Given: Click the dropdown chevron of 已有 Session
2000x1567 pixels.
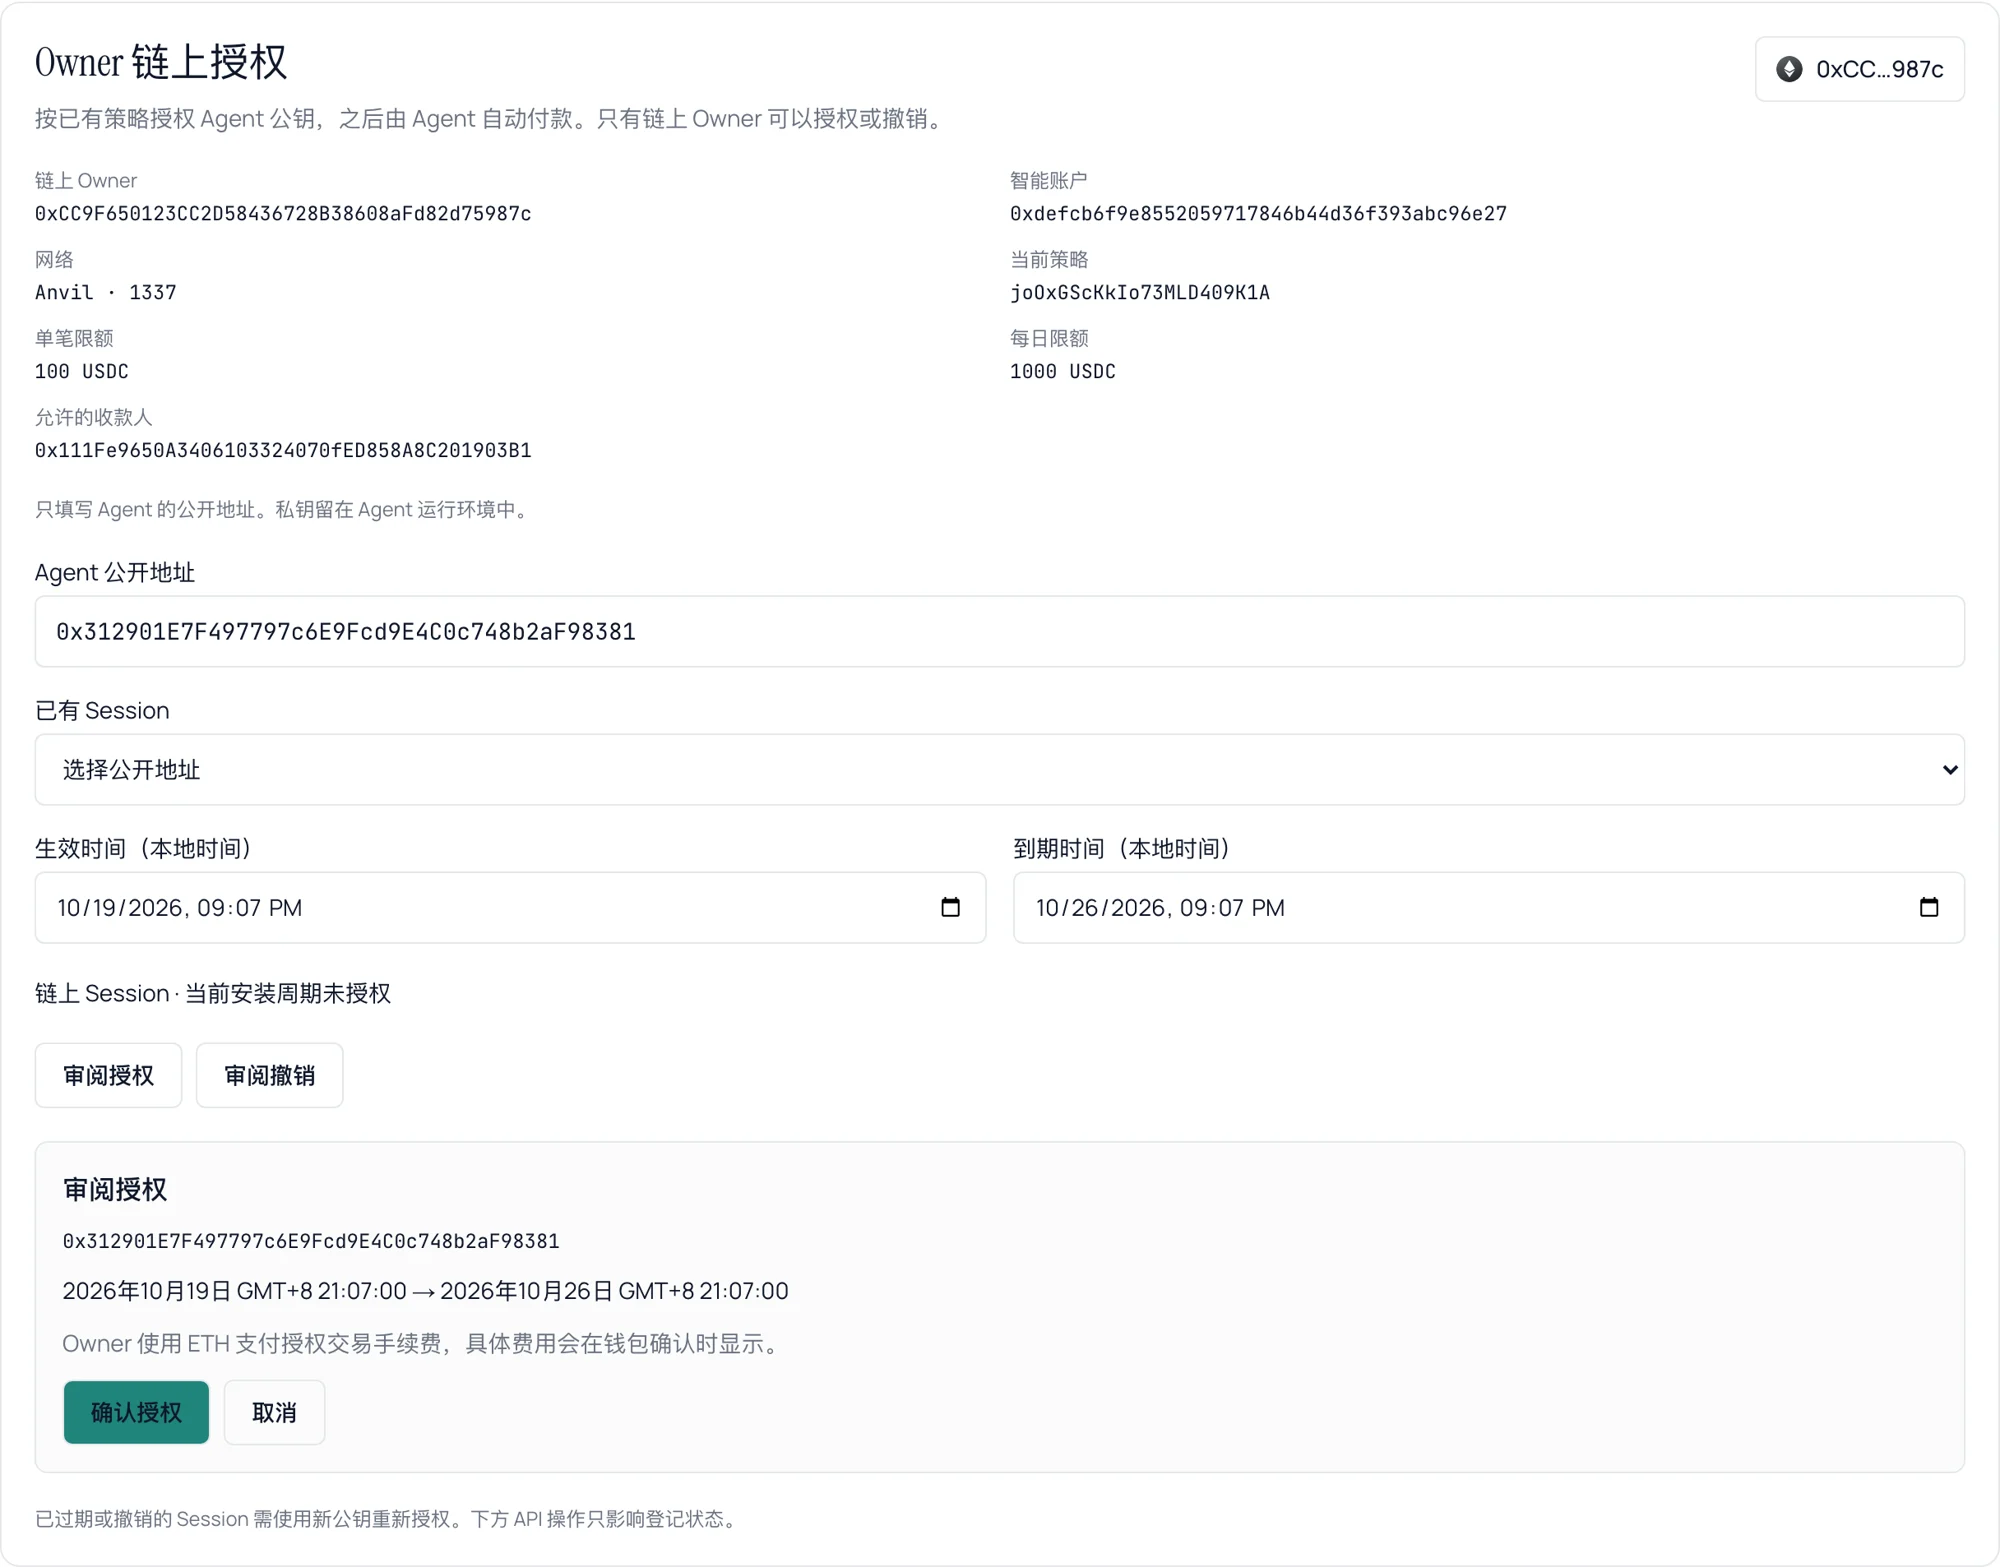Looking at the screenshot, I should pos(1949,769).
